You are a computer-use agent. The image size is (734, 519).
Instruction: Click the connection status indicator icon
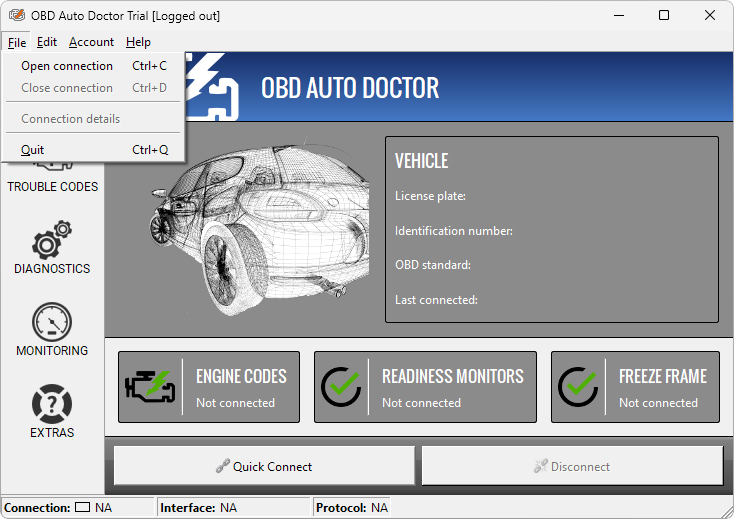coord(82,507)
